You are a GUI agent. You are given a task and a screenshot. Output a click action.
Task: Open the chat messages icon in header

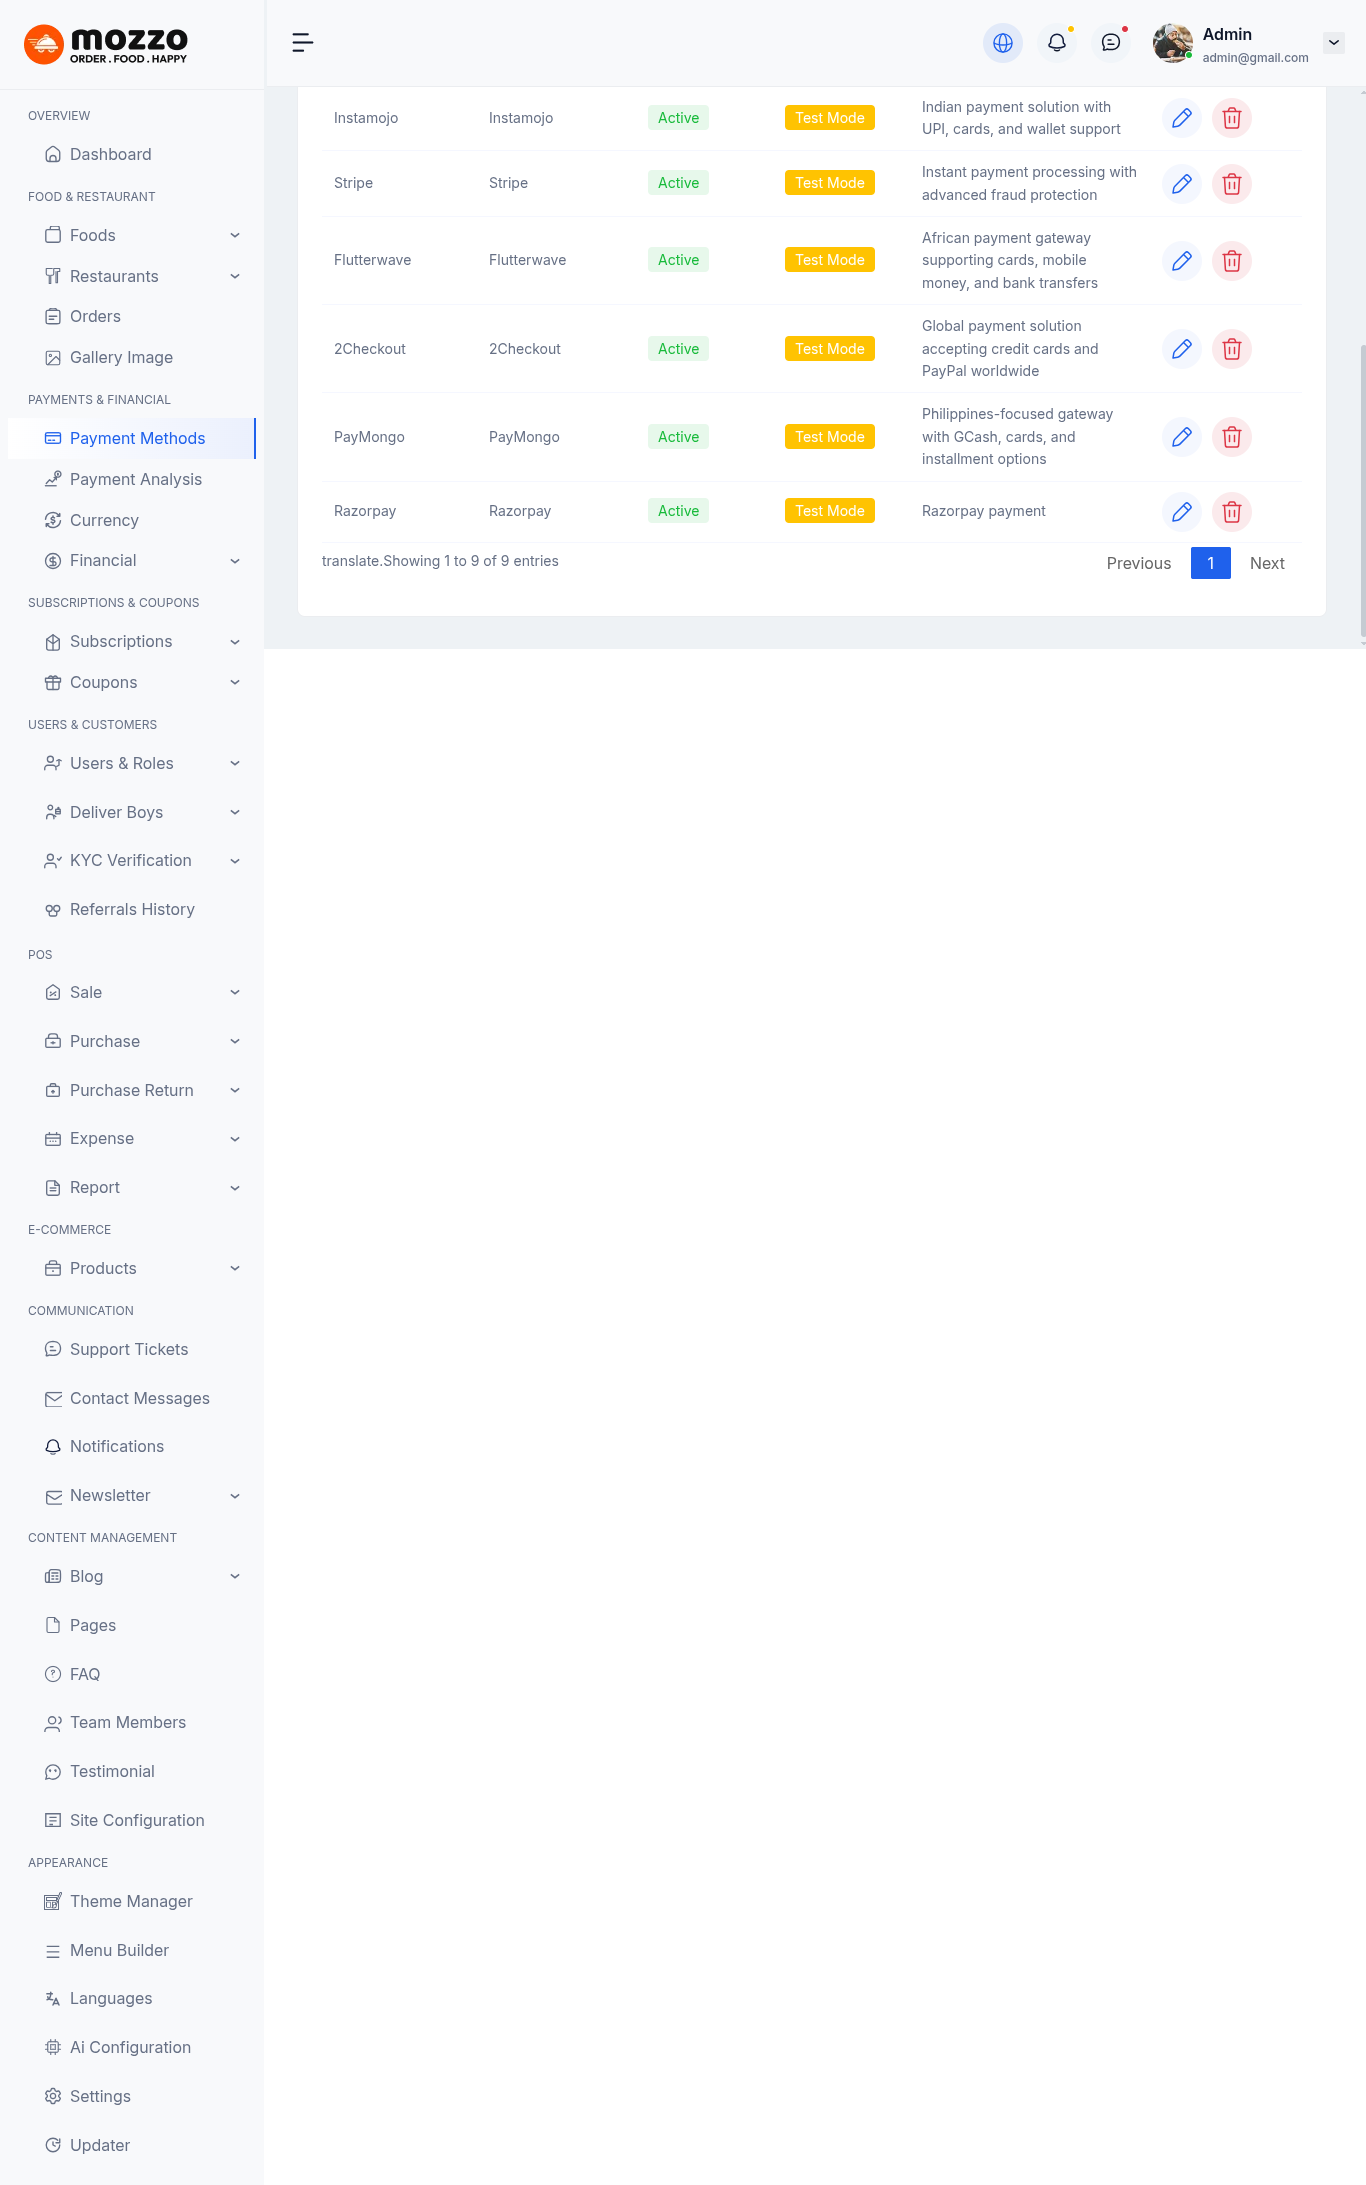pos(1110,42)
